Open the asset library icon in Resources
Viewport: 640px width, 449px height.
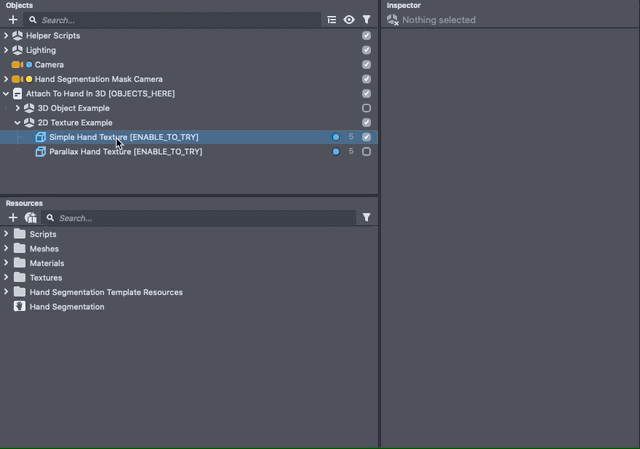coord(30,218)
